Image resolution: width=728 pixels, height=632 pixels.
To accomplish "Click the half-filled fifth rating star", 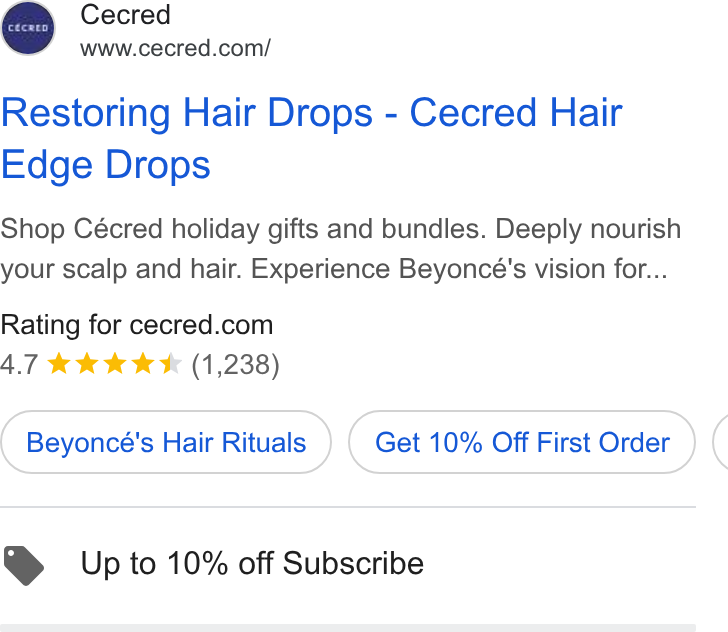I will tap(170, 364).
